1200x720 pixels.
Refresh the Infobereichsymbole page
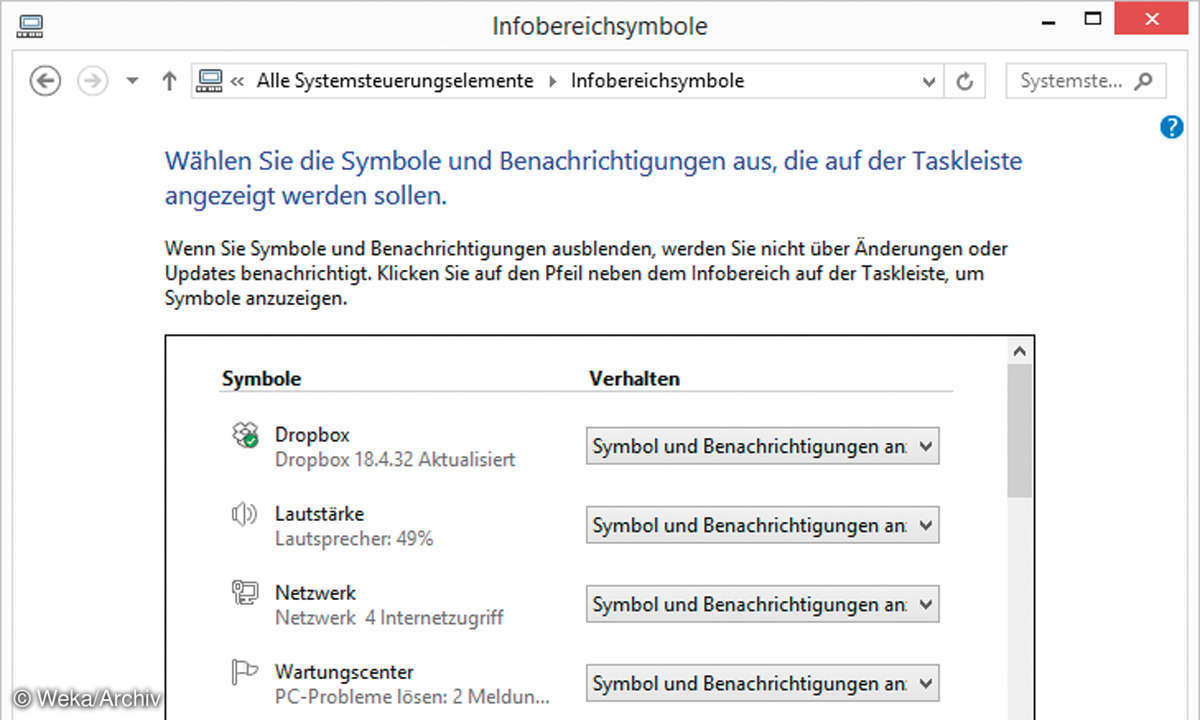965,82
